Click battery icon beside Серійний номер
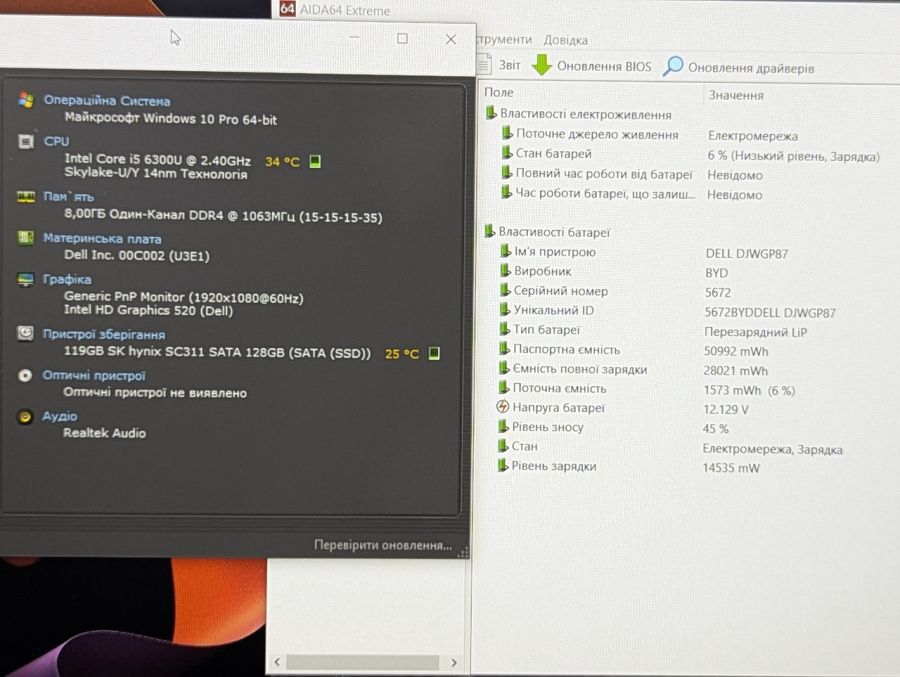900x677 pixels. coord(505,290)
